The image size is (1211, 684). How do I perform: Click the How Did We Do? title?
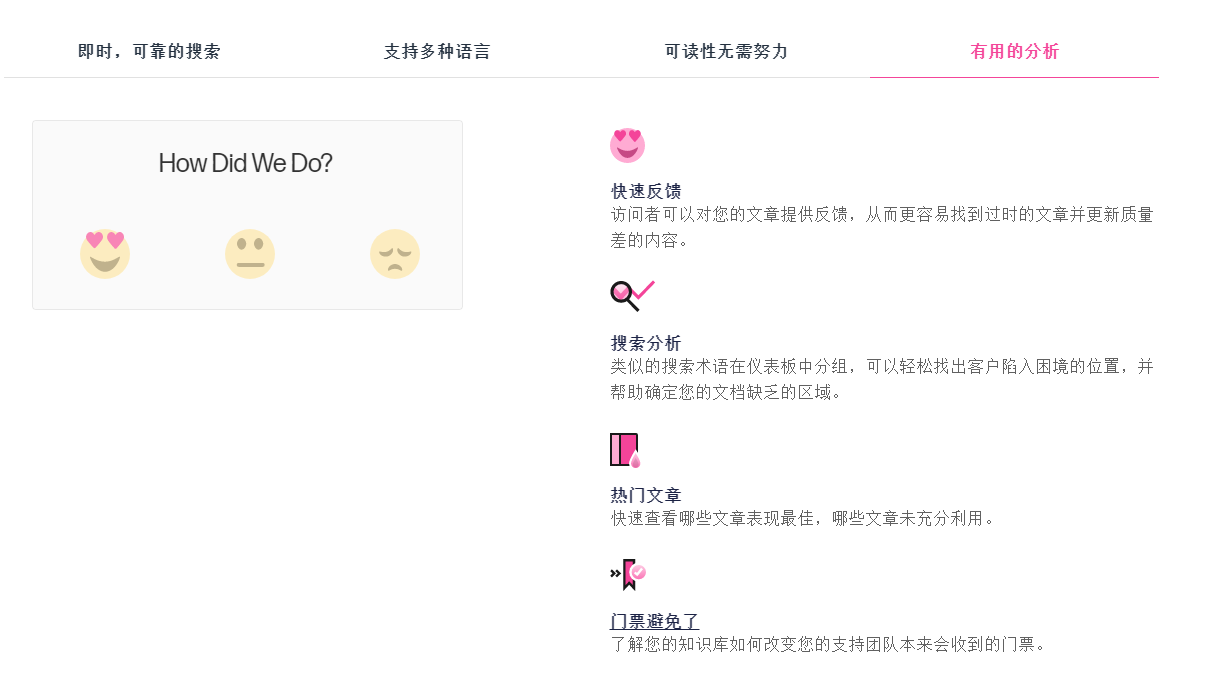[246, 164]
